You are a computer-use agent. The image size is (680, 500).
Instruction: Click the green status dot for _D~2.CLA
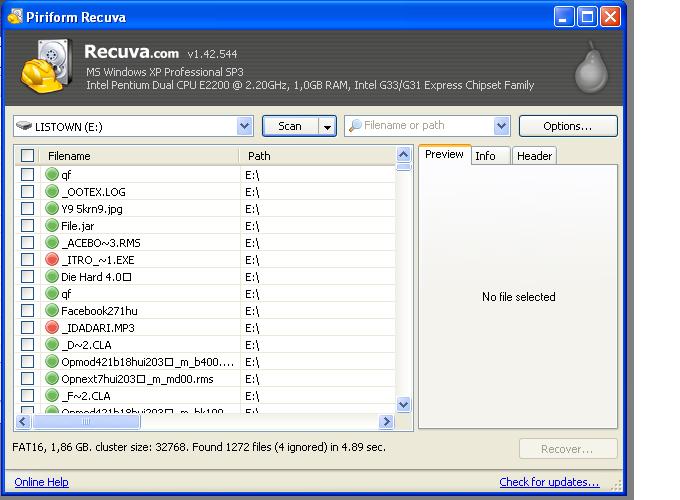pos(52,344)
